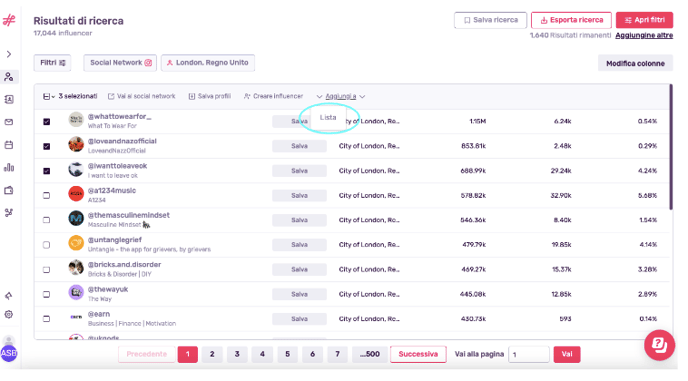Go to results page 2
The width and height of the screenshot is (688, 381).
(x=212, y=354)
